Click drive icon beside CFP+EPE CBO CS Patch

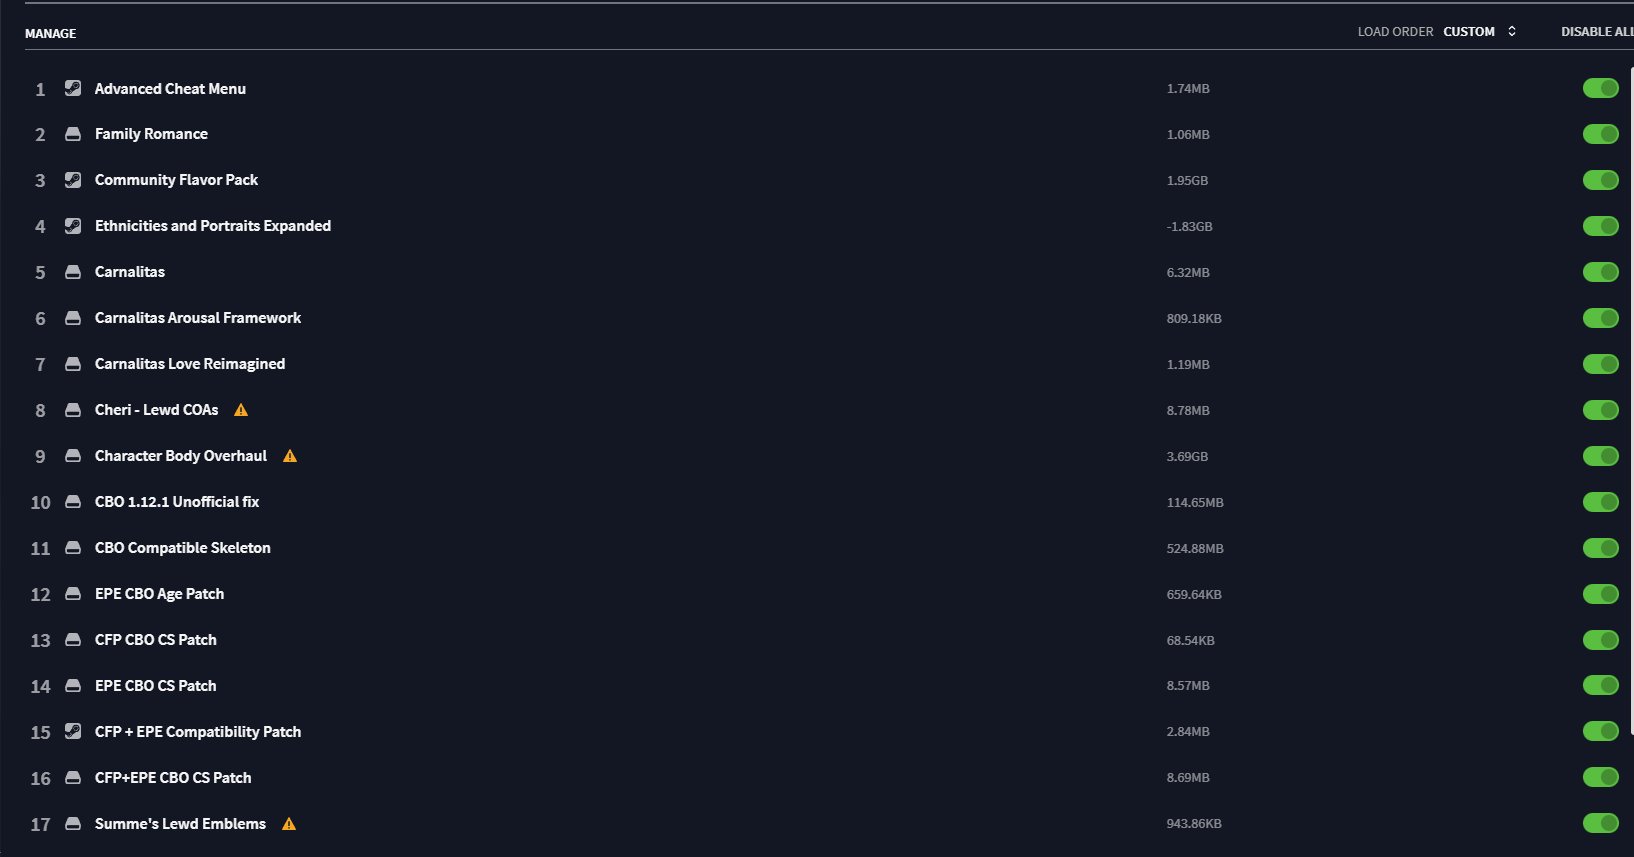73,778
